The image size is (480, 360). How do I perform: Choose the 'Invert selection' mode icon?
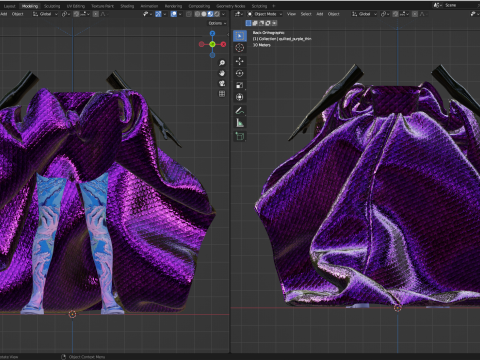[268, 23]
